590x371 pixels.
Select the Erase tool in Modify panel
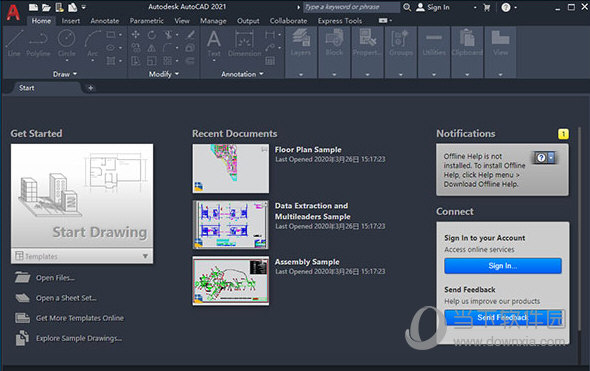(x=191, y=35)
